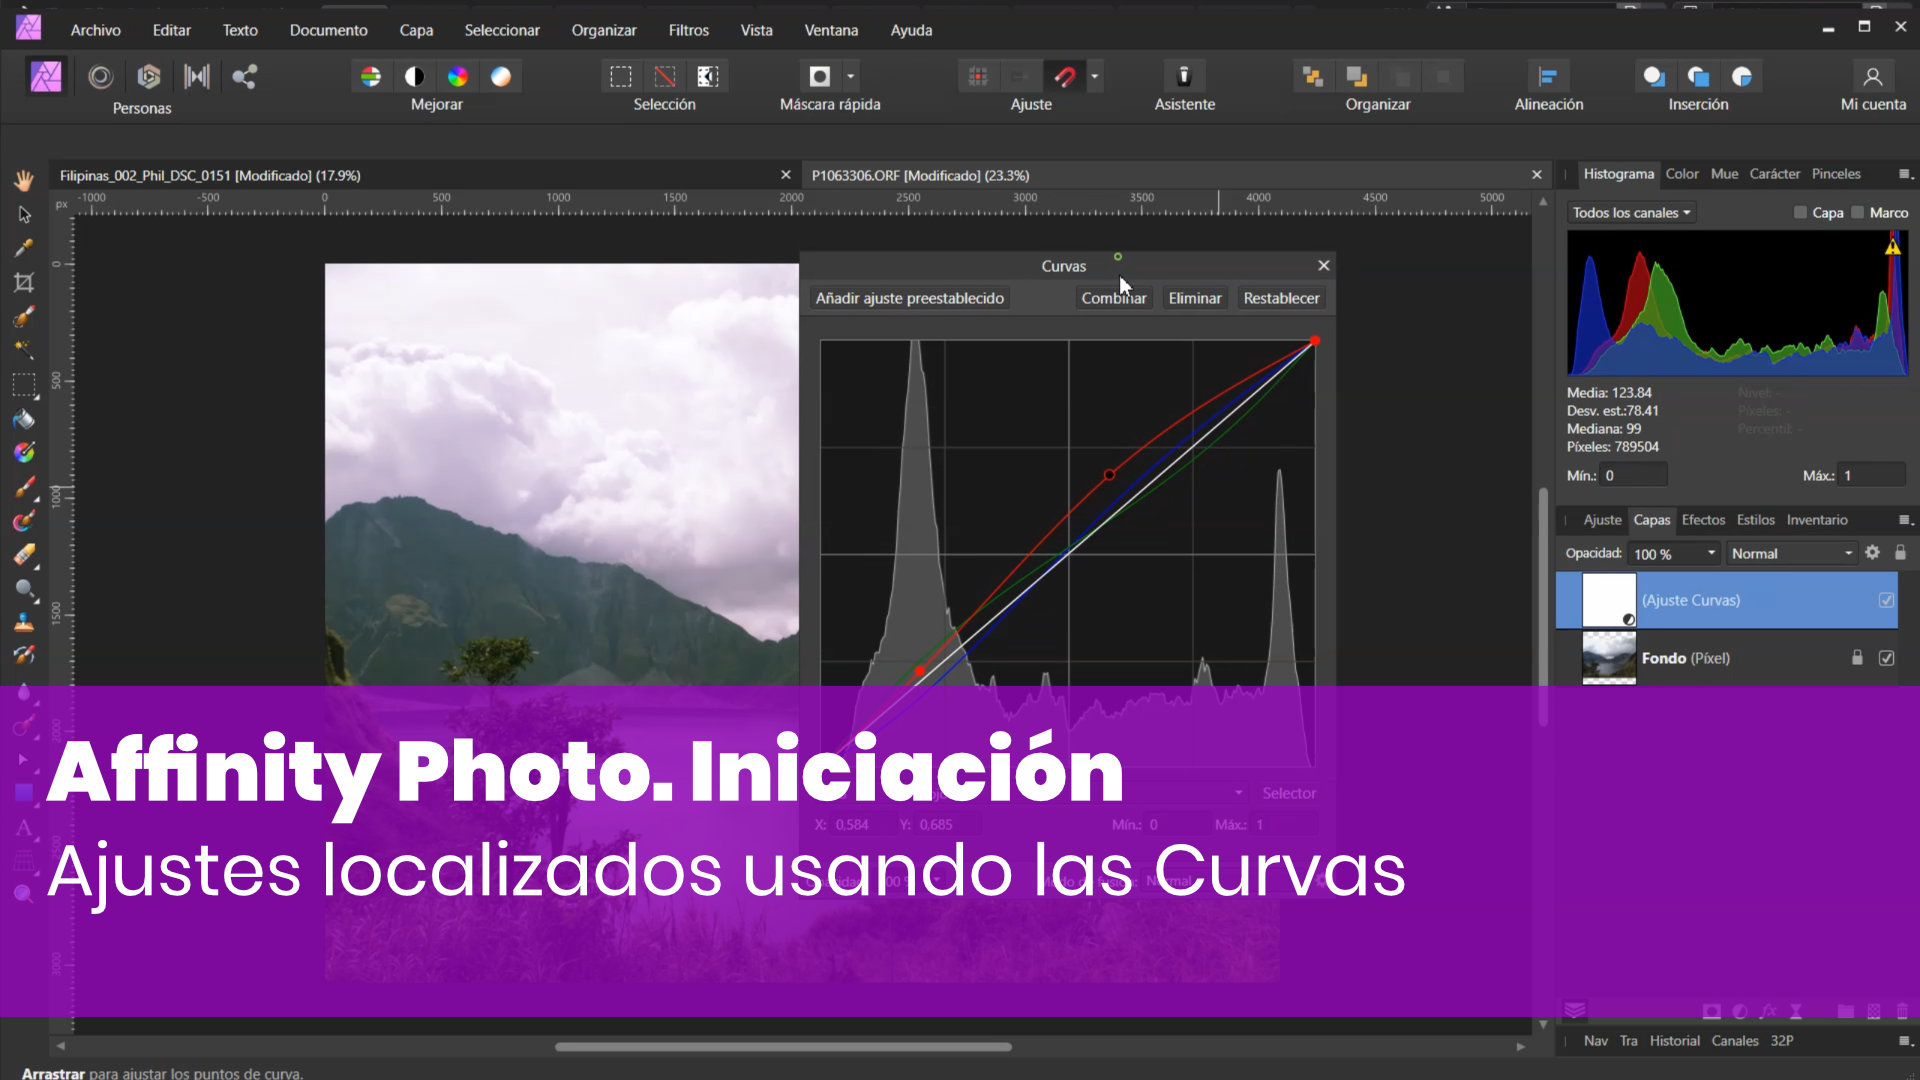
Task: Click the histogram Máx. input field
Action: [1872, 475]
